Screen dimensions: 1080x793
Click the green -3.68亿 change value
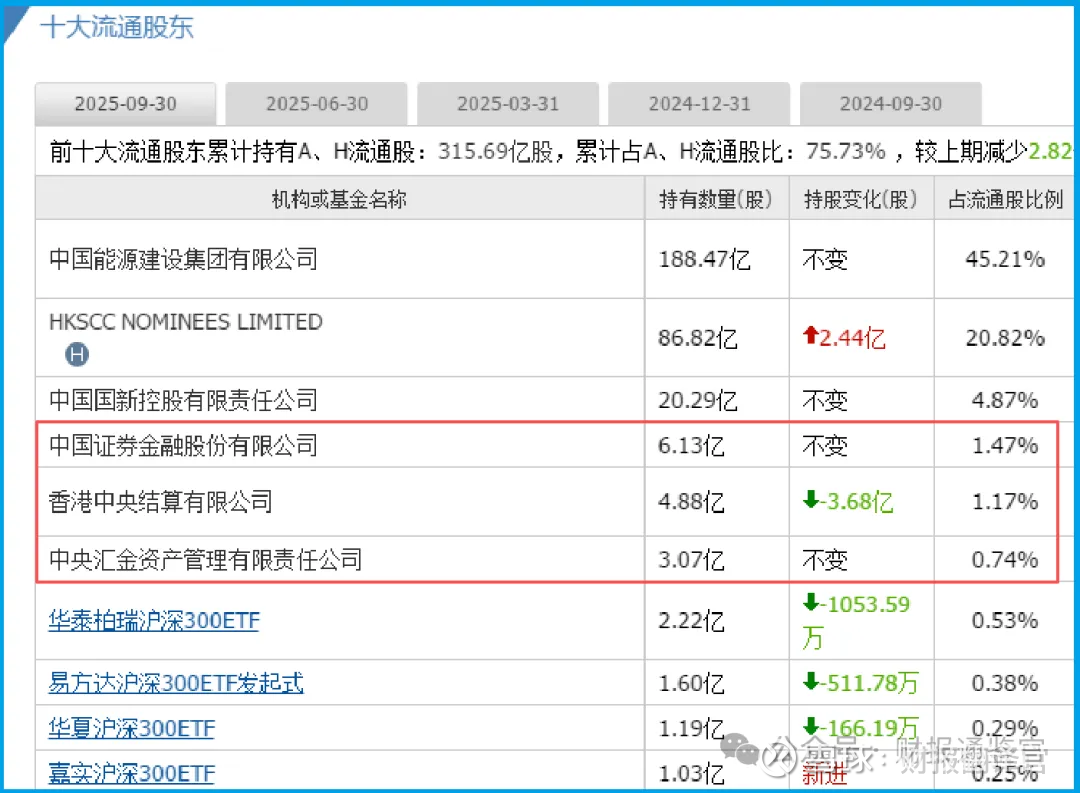[857, 502]
